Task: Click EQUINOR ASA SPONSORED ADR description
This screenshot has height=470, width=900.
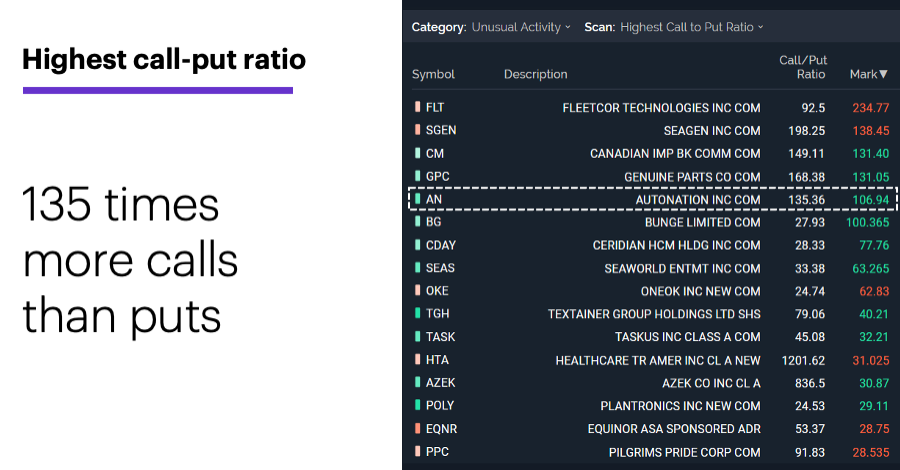Action: [x=674, y=429]
